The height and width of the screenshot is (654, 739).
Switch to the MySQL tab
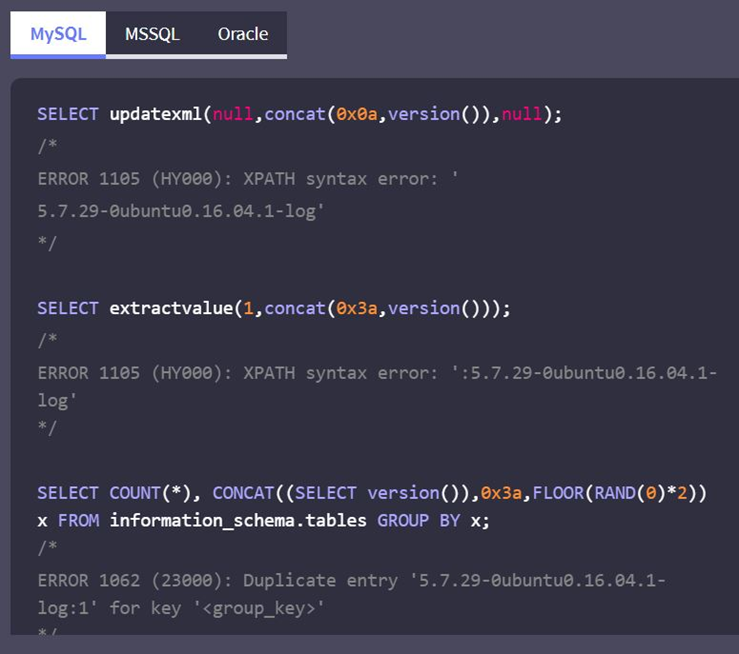pos(58,34)
